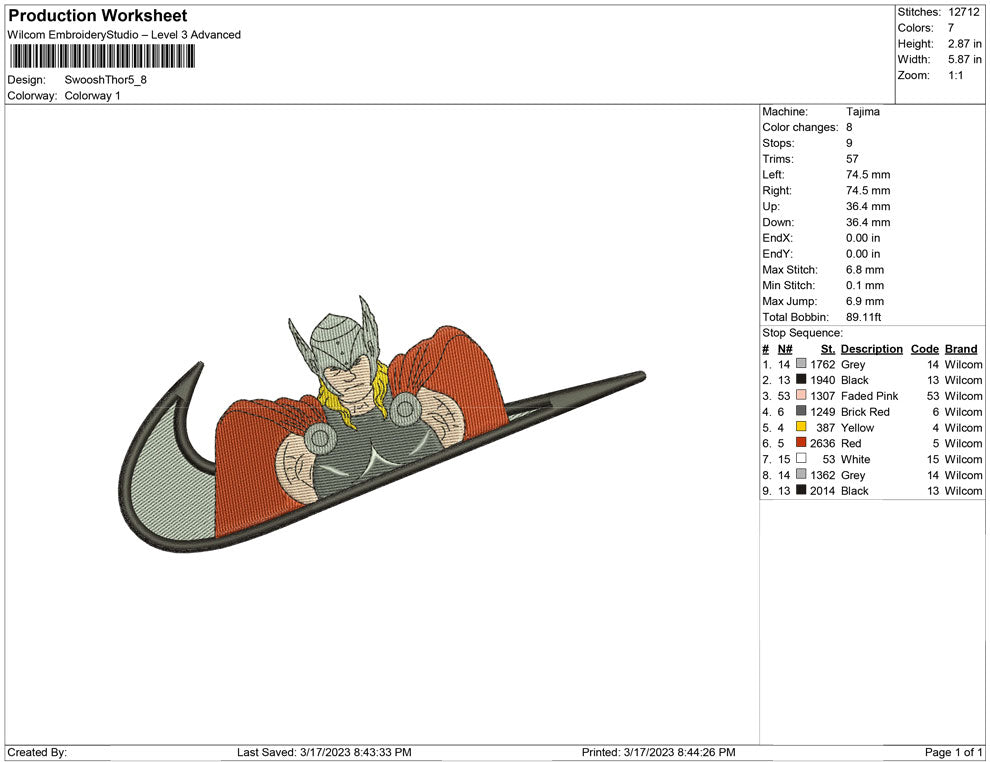
Task: Click the EndX value '0.00 in'
Action: [863, 238]
